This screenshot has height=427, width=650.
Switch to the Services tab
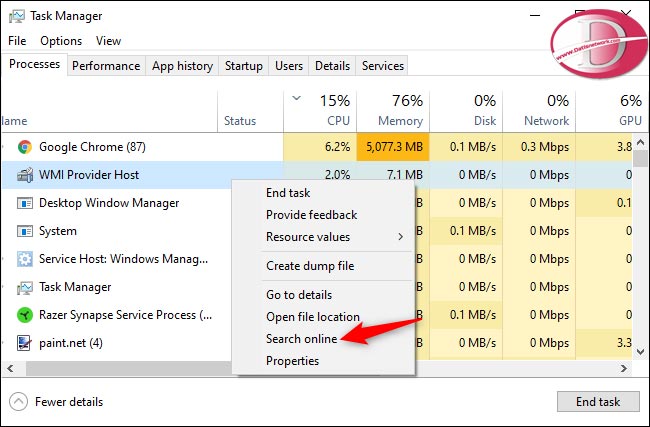point(382,66)
